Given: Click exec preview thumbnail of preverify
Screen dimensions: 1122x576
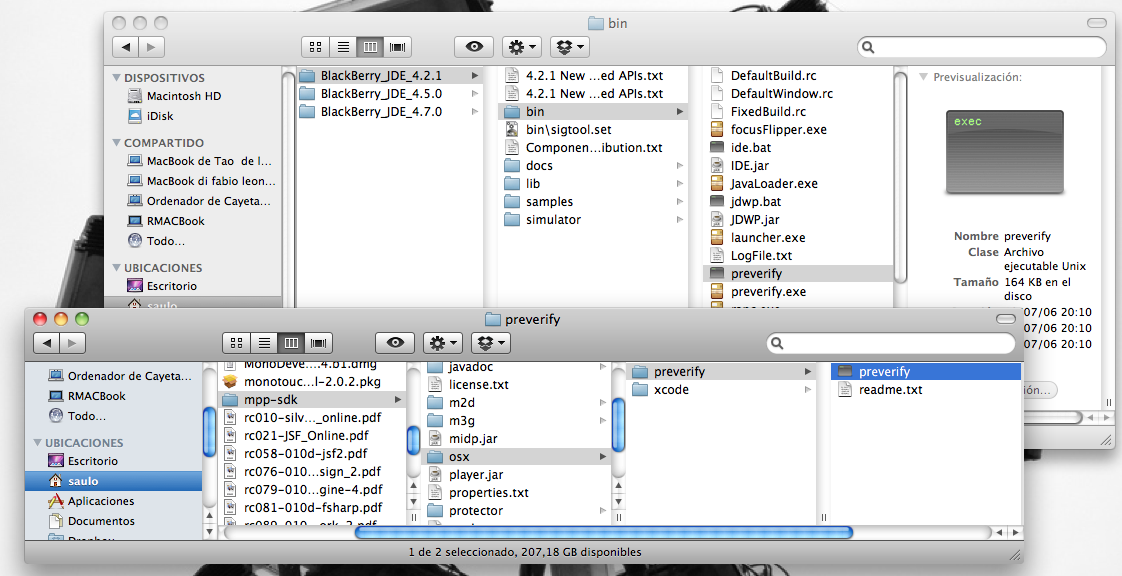Looking at the screenshot, I should click(x=1005, y=152).
